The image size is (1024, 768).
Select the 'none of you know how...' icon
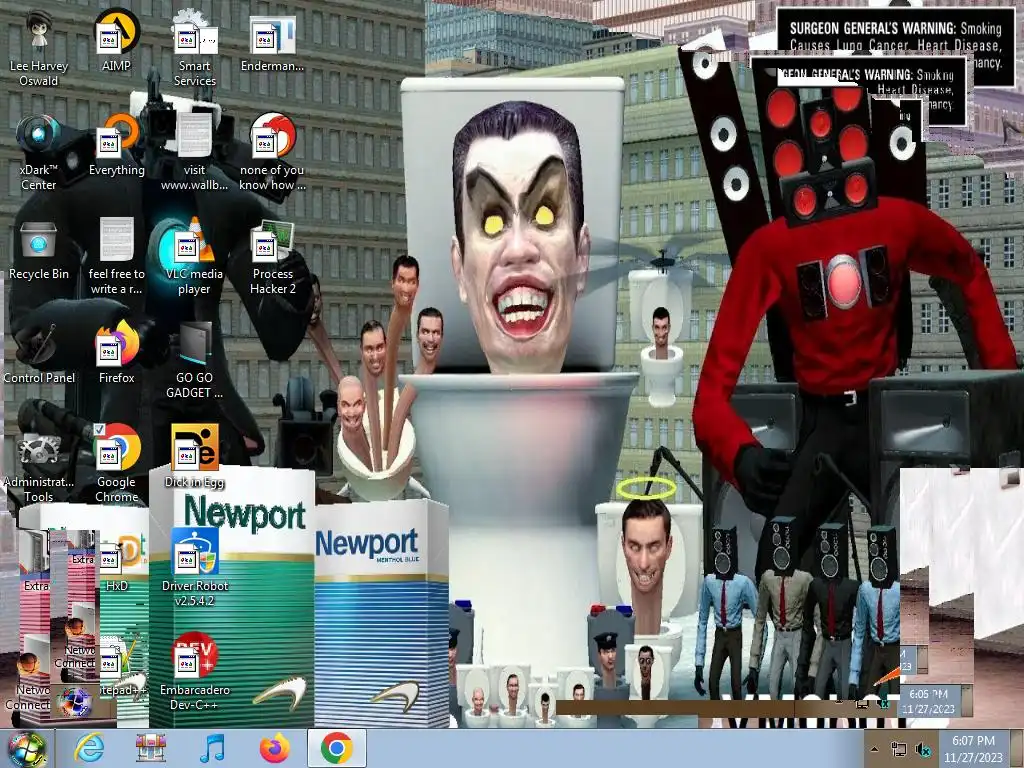coord(272,153)
